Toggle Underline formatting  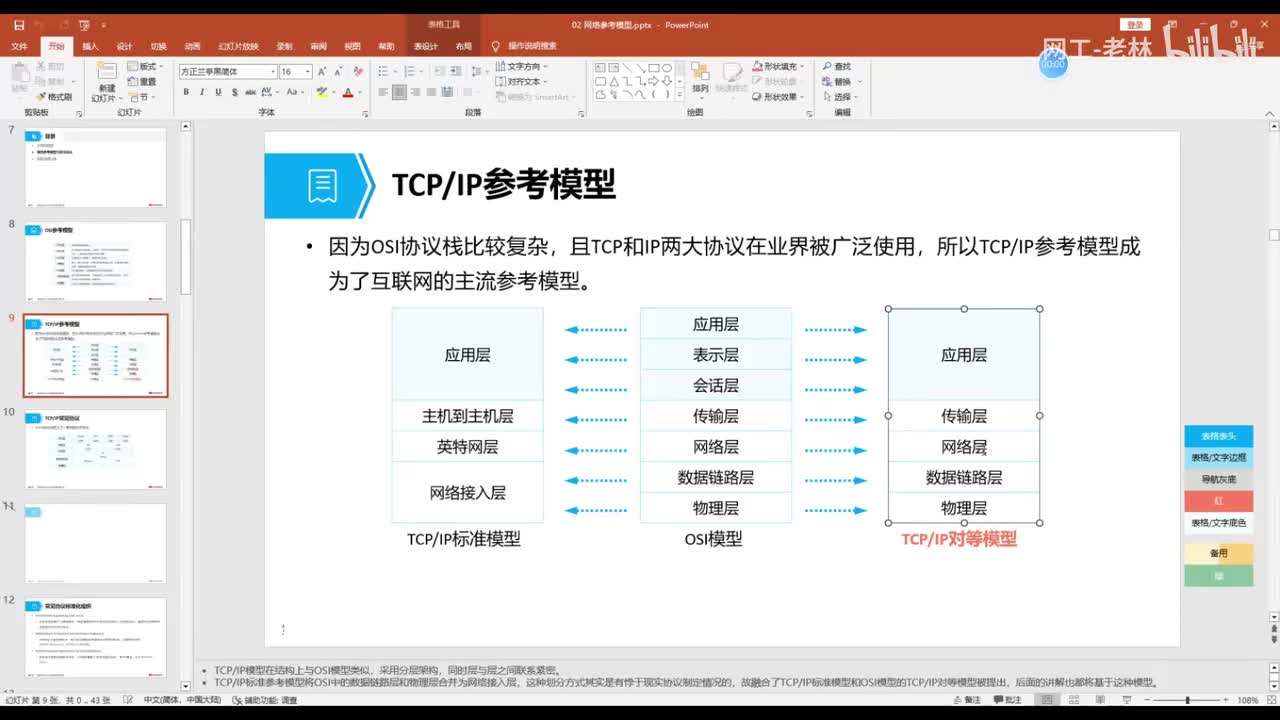tap(218, 92)
